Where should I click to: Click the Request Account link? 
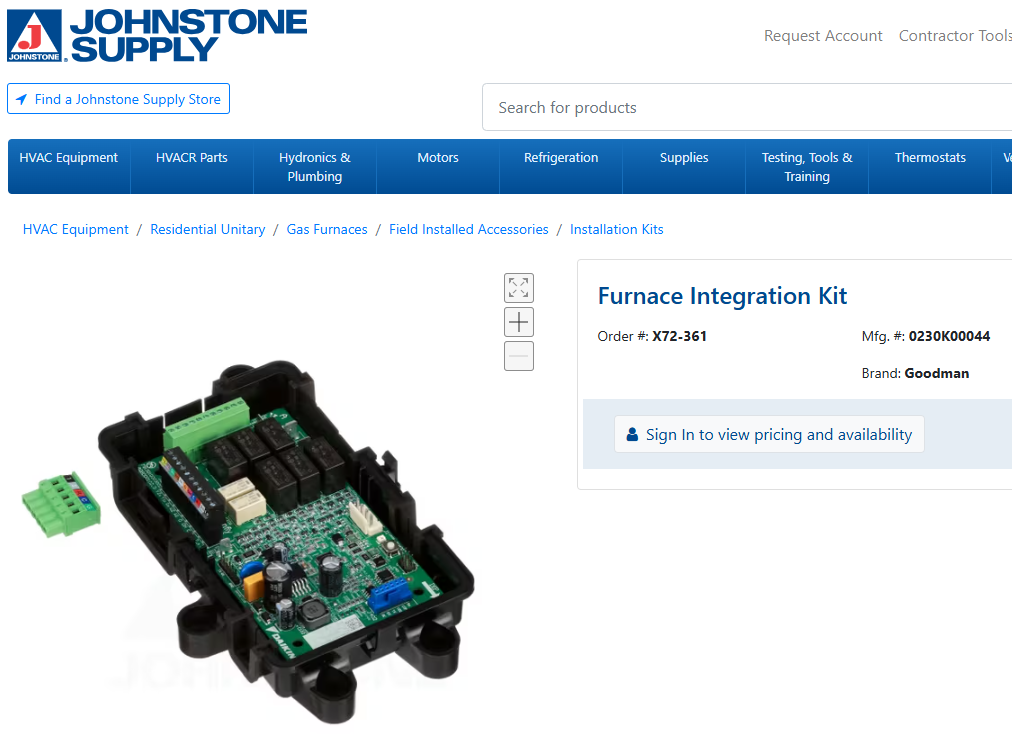[823, 35]
